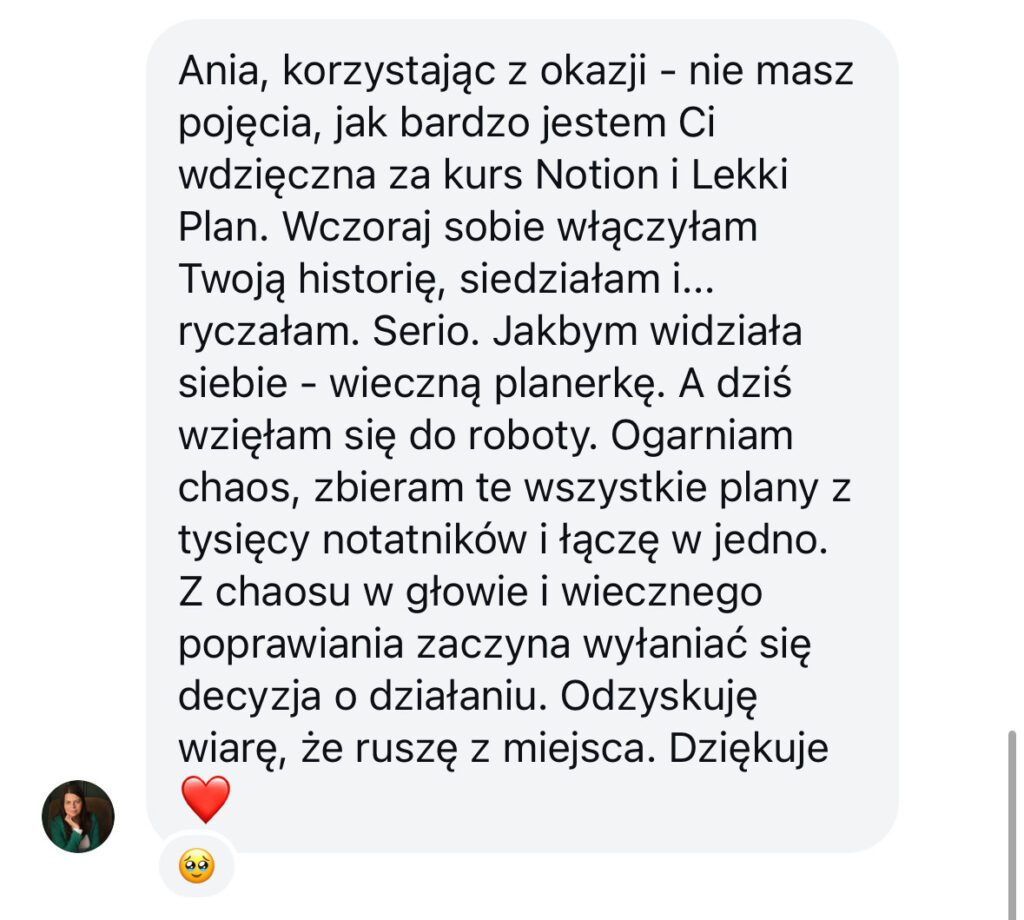Click the word 'Ogarniam' in the message
This screenshot has width=1024, height=920.
click(701, 437)
